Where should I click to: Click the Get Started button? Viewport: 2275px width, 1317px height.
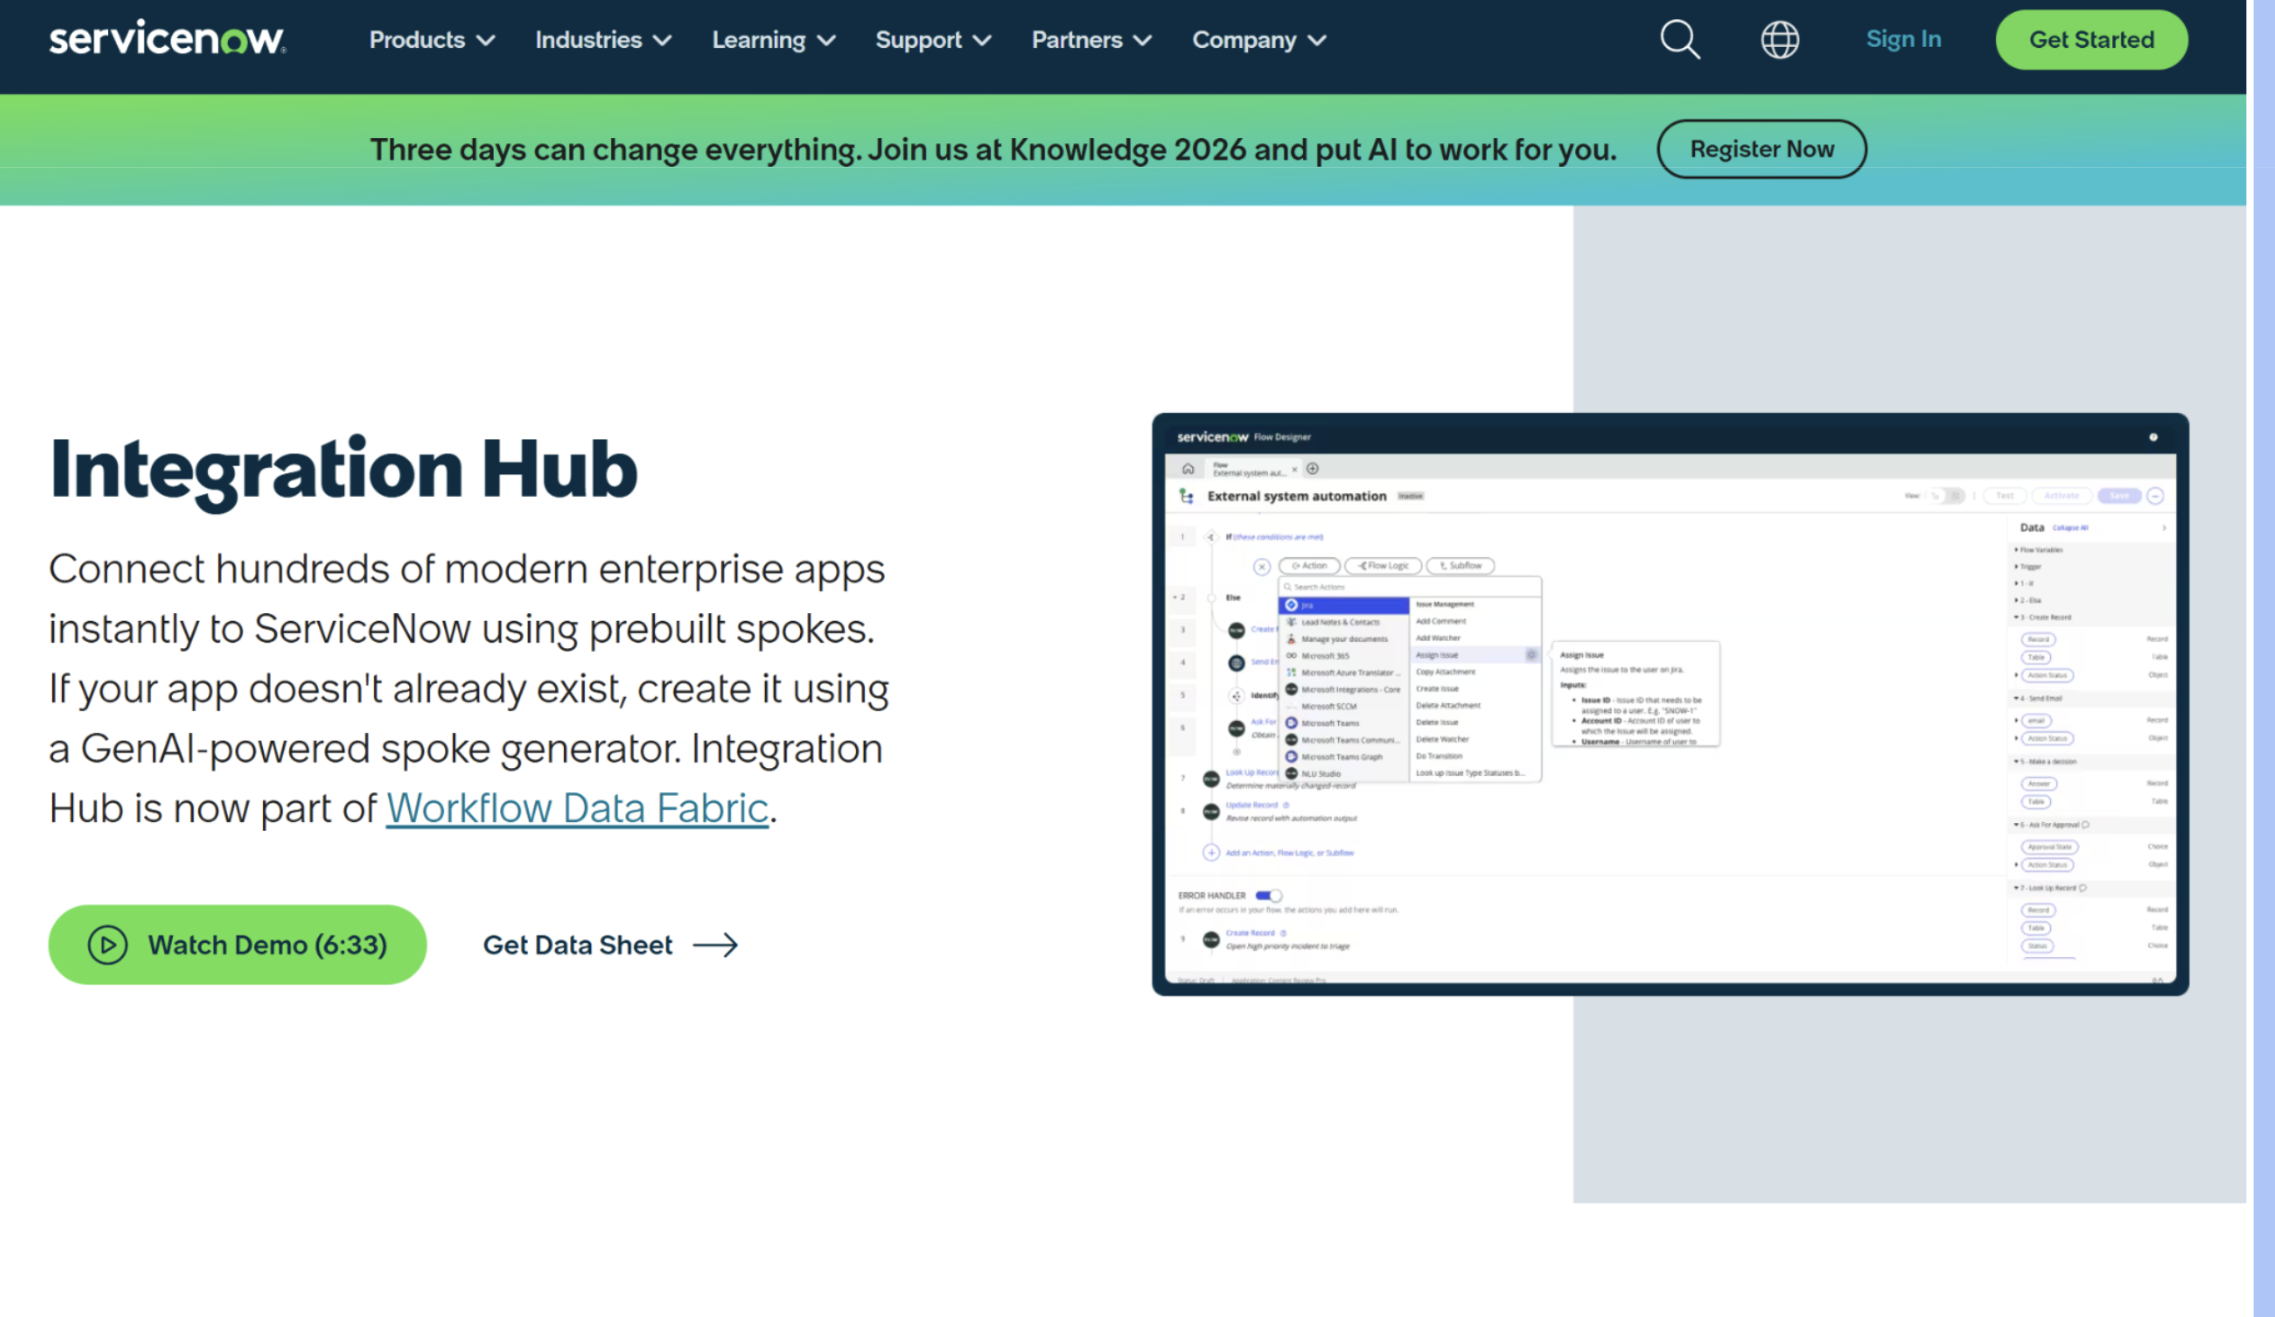(2091, 40)
